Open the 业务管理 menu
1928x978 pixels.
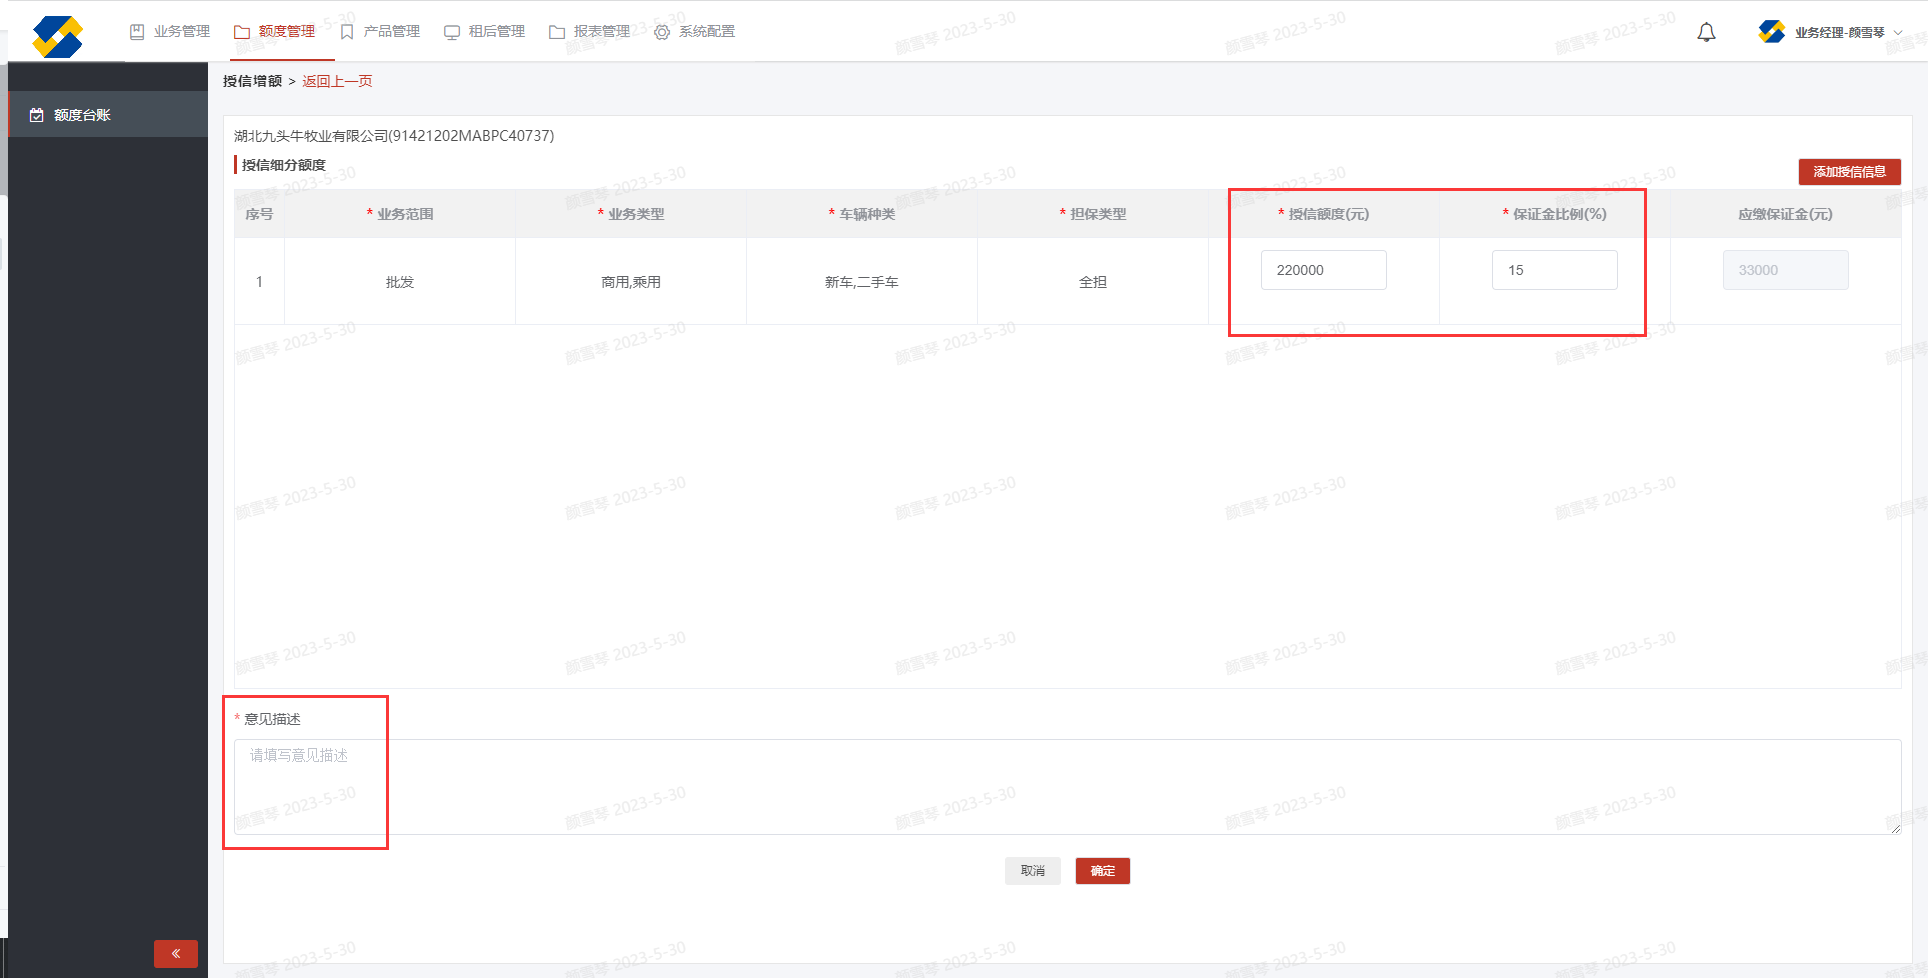pos(170,32)
